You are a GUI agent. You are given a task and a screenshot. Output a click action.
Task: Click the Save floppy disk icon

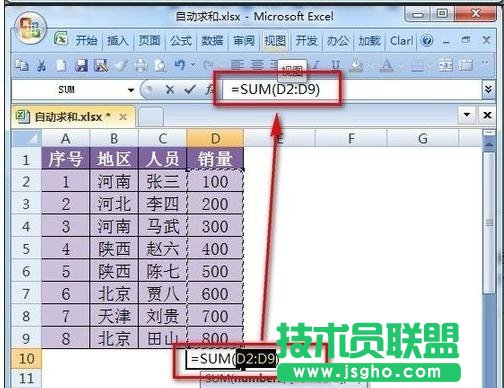tap(81, 65)
